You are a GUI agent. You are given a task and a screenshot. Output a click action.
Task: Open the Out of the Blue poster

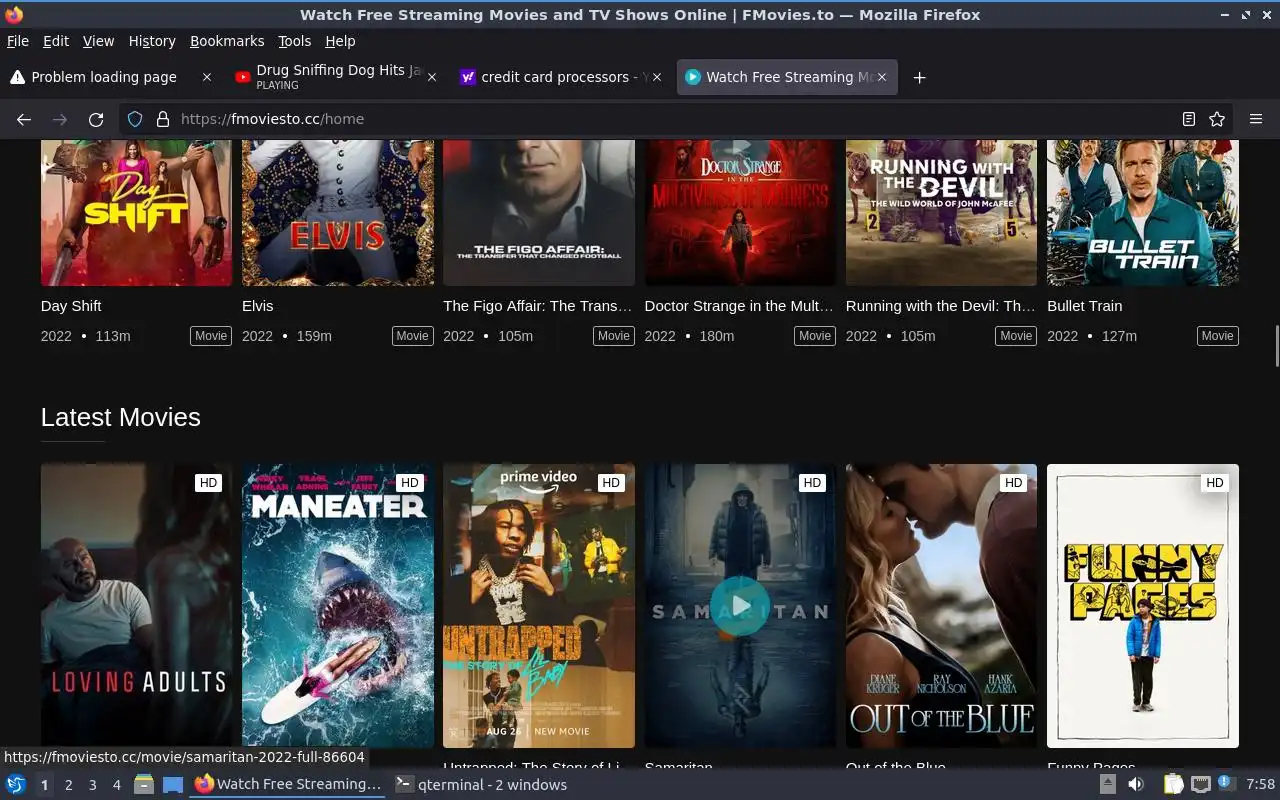[x=941, y=606]
